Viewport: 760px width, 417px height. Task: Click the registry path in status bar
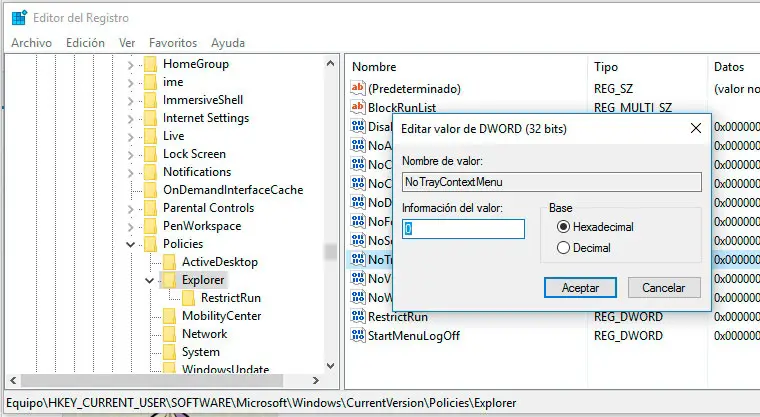point(261,403)
